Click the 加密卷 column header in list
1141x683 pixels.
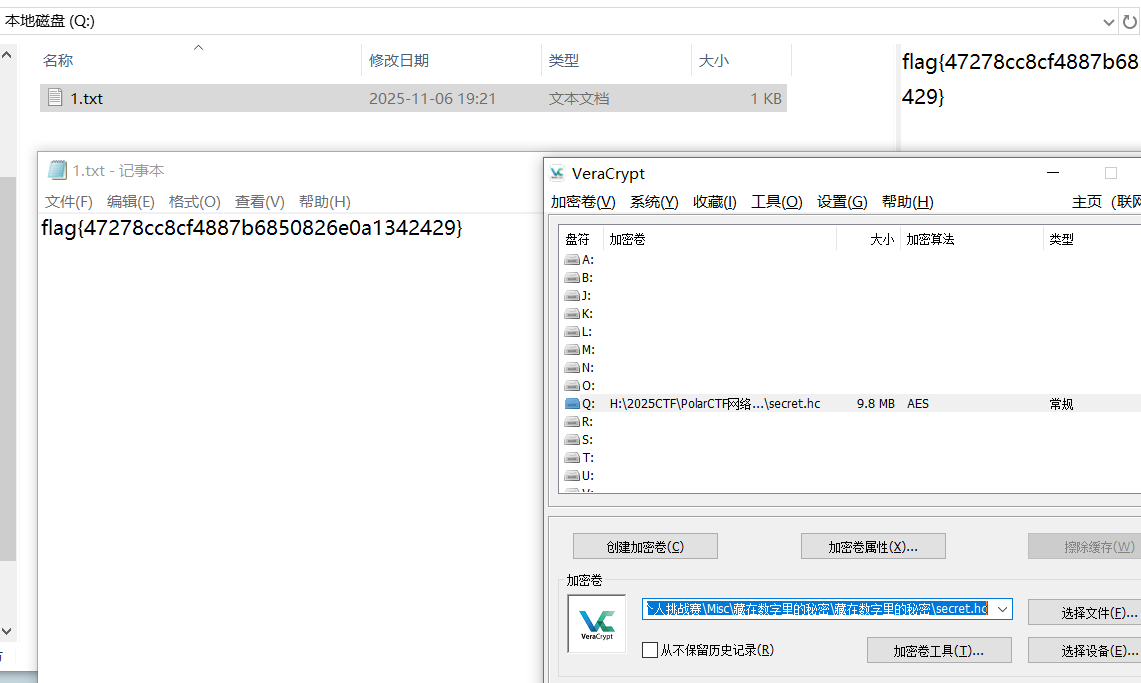point(720,239)
